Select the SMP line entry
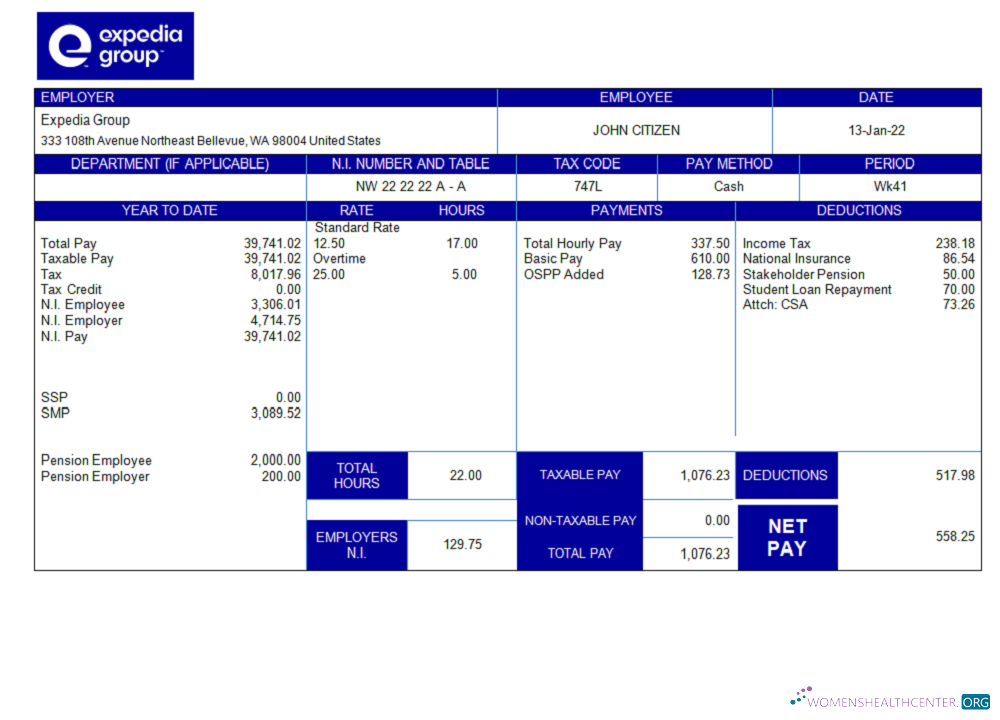1000x720 pixels. point(51,412)
